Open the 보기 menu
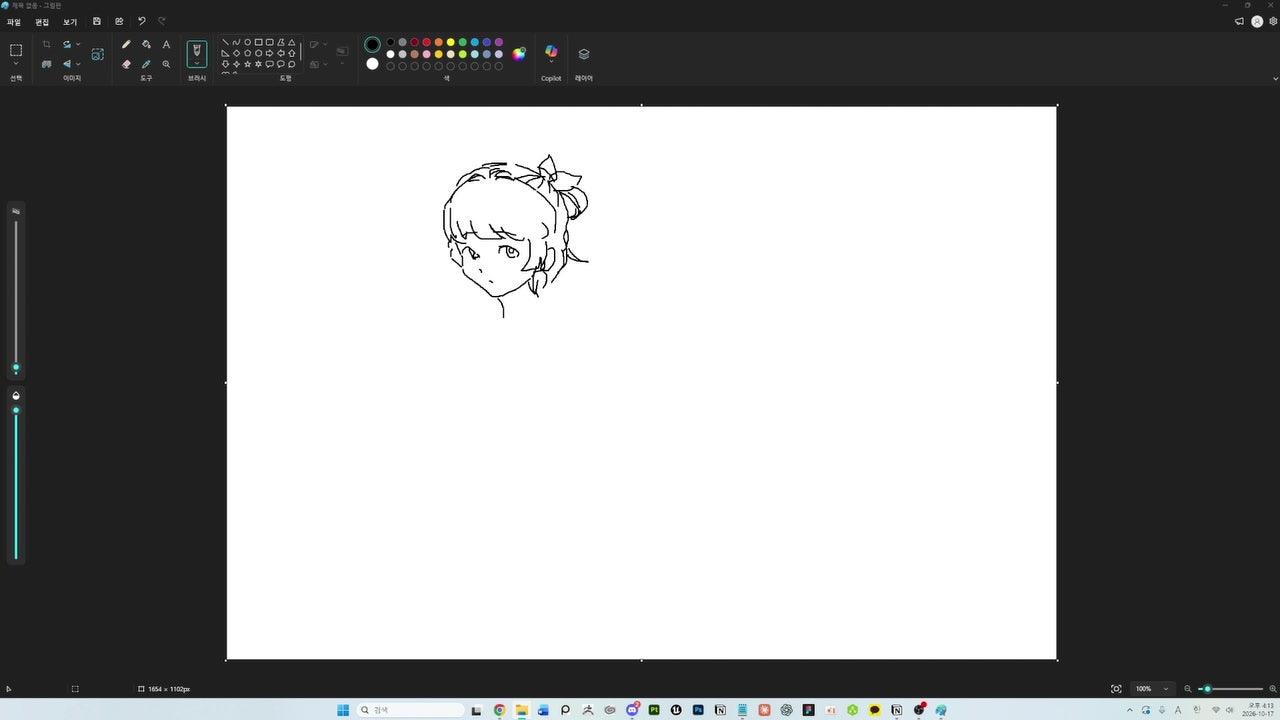1280x720 pixels. click(70, 22)
